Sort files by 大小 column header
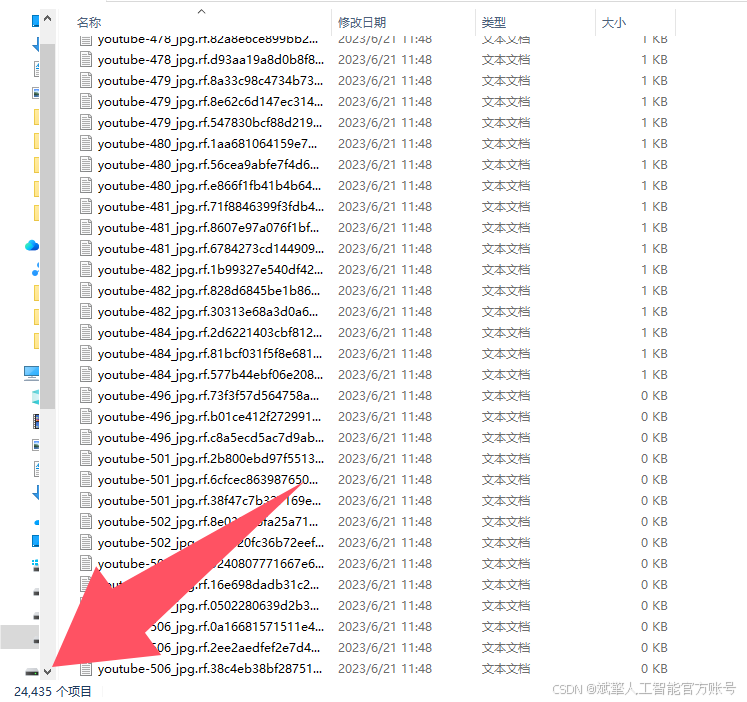This screenshot has height=702, width=747. point(614,22)
